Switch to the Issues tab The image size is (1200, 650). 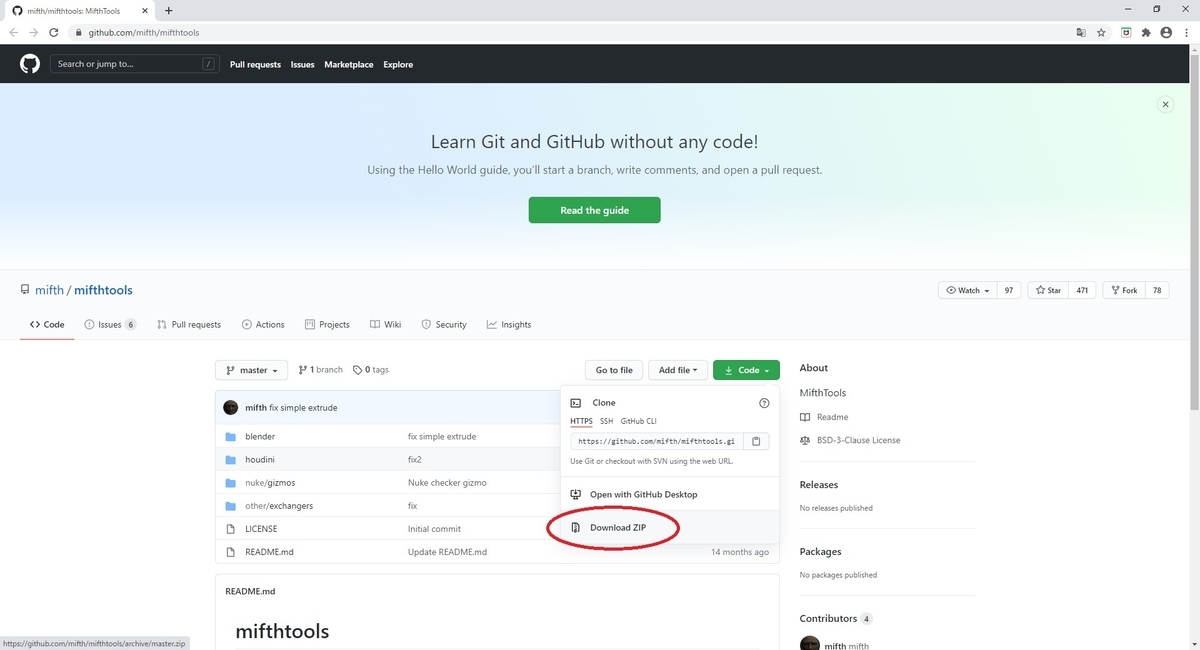tap(110, 325)
